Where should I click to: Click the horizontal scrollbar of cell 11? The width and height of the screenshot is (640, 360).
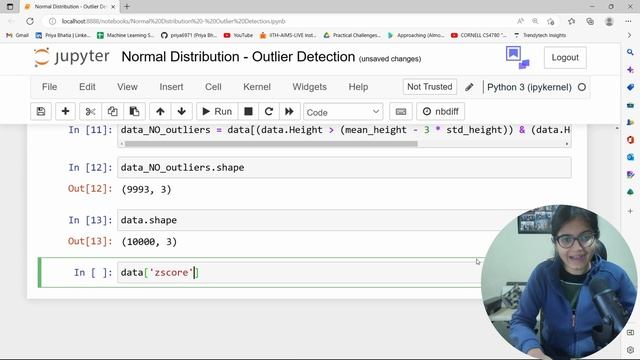click(x=271, y=144)
